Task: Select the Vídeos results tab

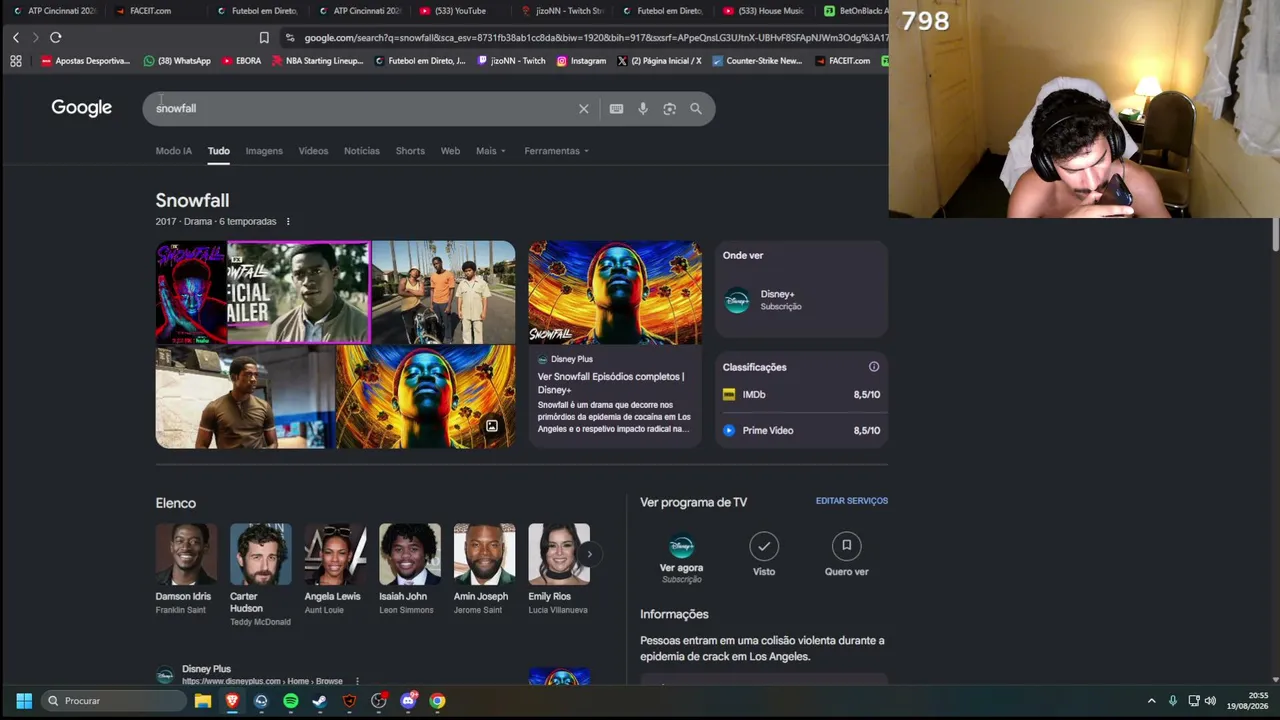Action: (x=313, y=151)
